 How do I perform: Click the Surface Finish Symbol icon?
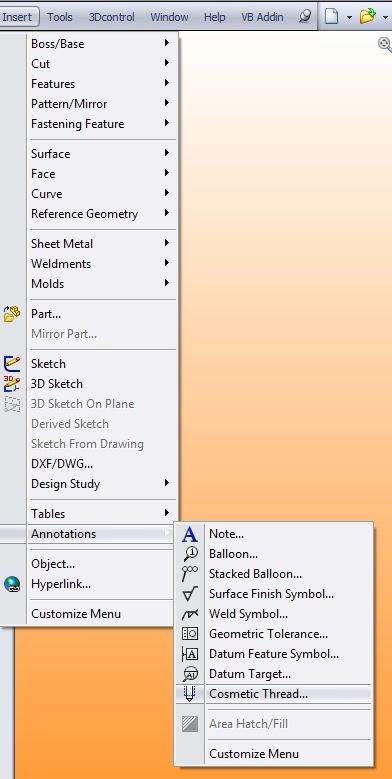pos(190,594)
